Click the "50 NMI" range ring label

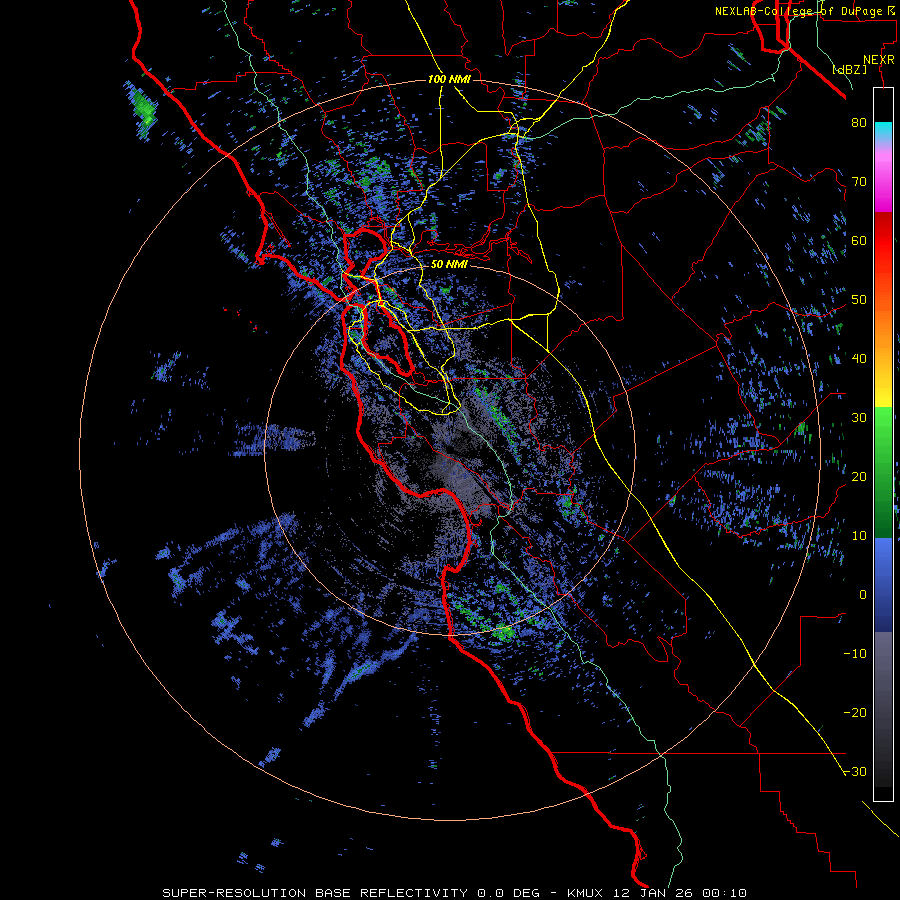pos(449,264)
